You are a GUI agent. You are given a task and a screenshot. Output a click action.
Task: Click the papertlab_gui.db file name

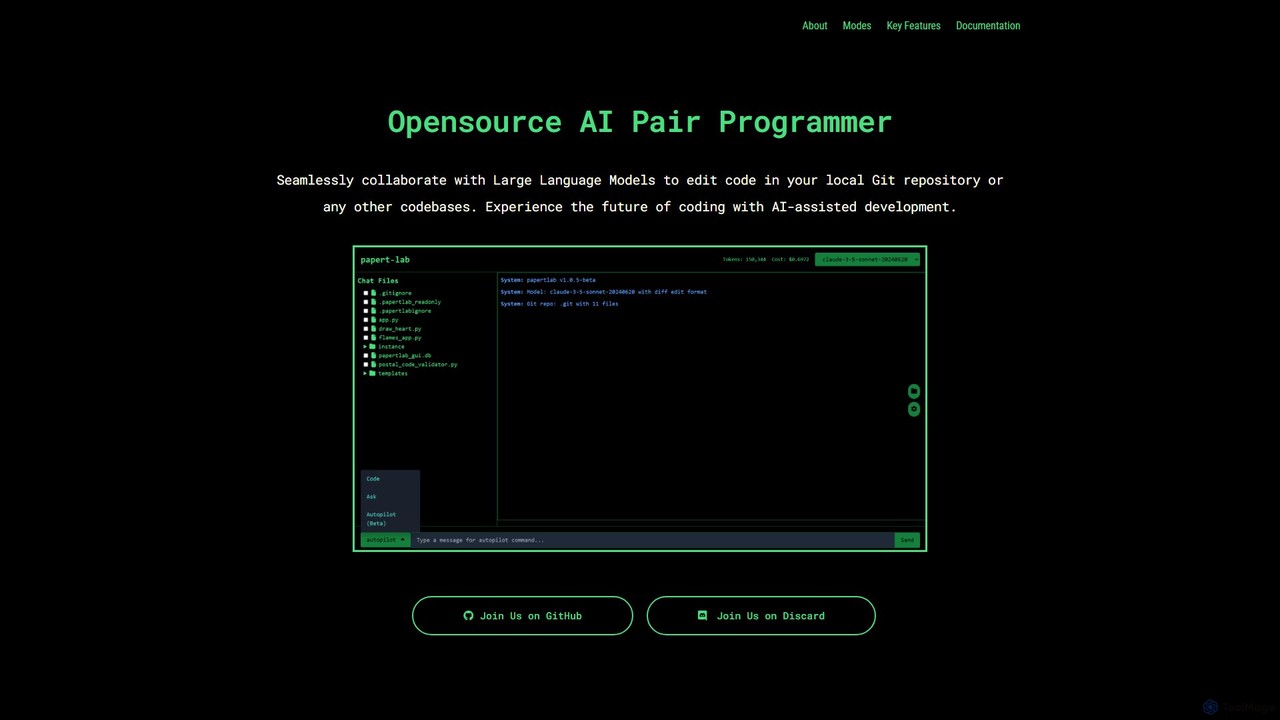[x=405, y=356]
